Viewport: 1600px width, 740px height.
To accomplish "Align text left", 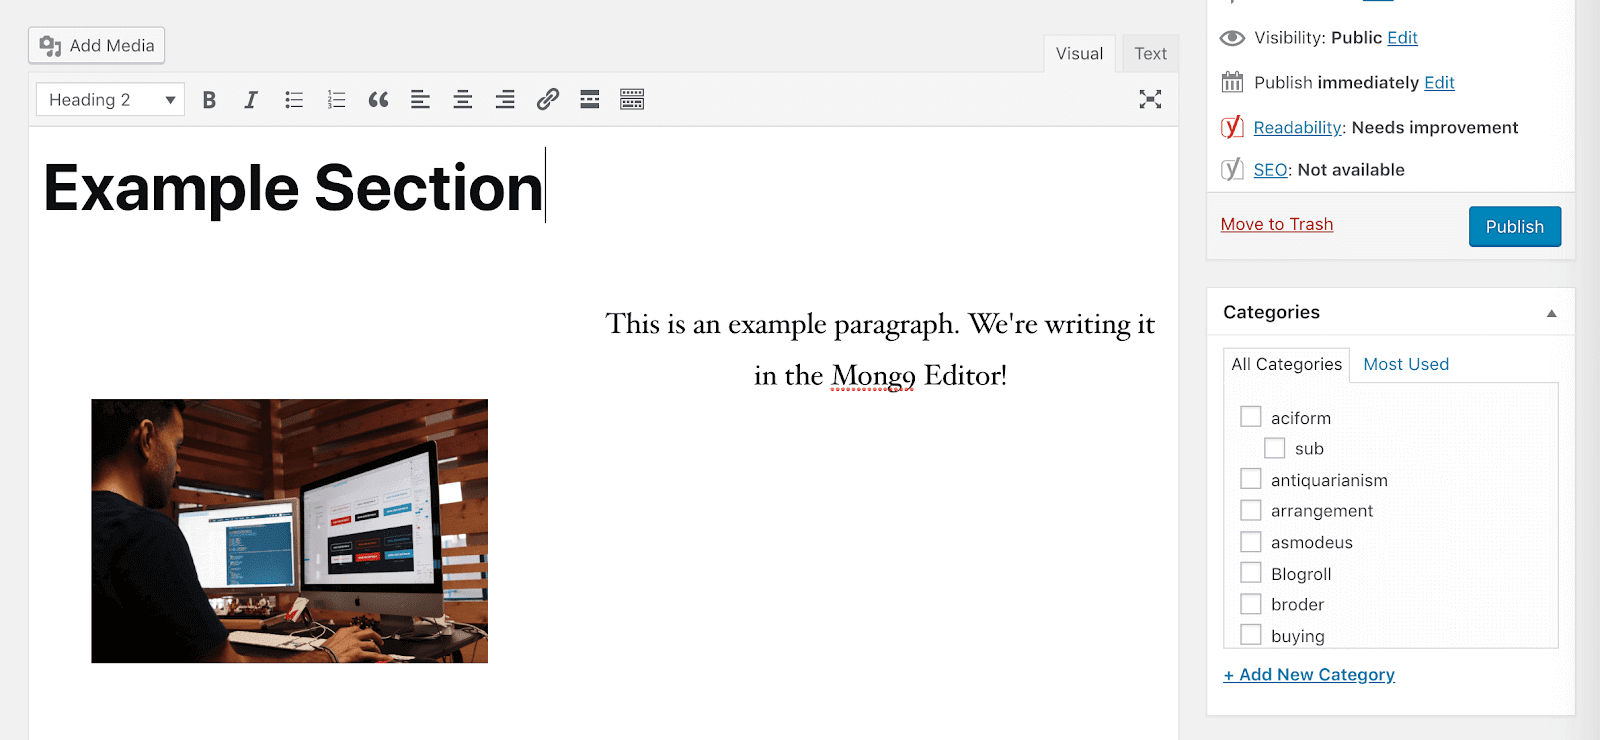I will [x=420, y=100].
